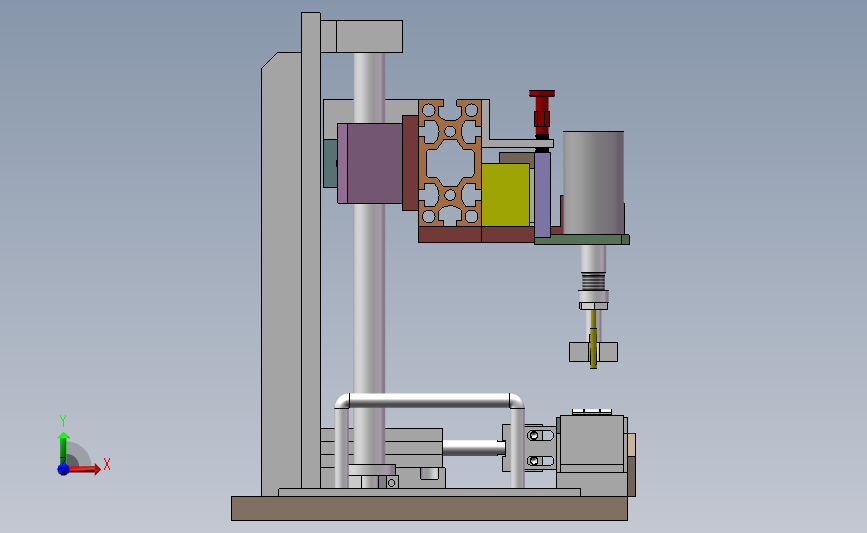Click the X axis label of the triad

(x=107, y=464)
